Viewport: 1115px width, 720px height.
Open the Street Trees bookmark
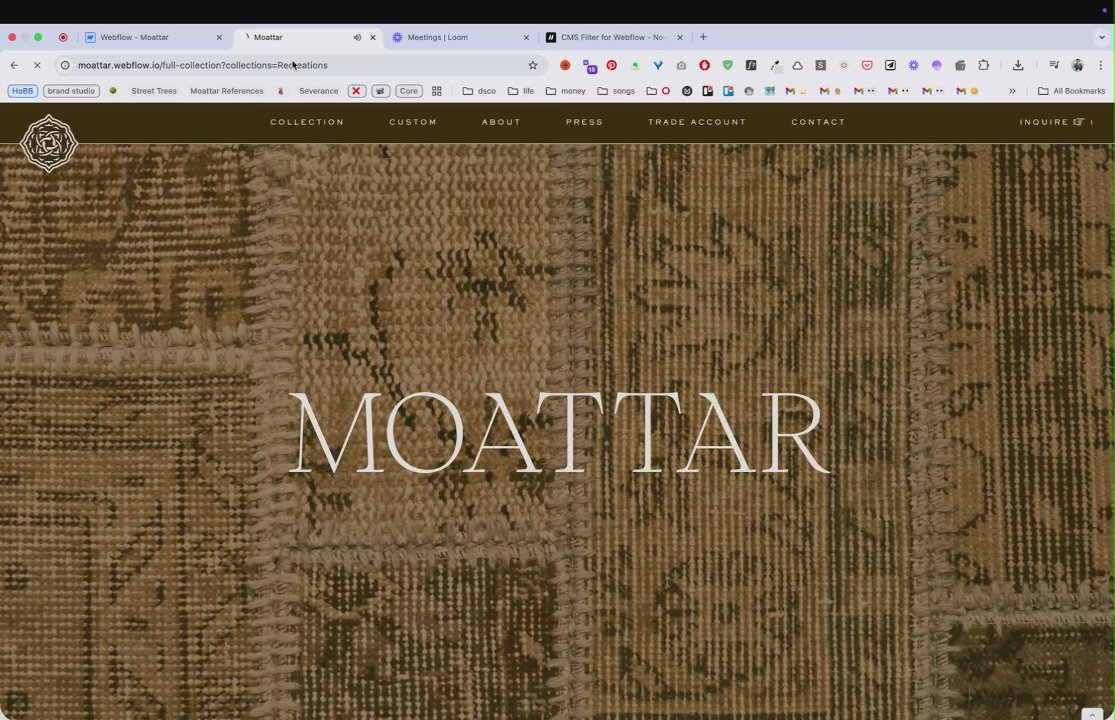point(154,91)
